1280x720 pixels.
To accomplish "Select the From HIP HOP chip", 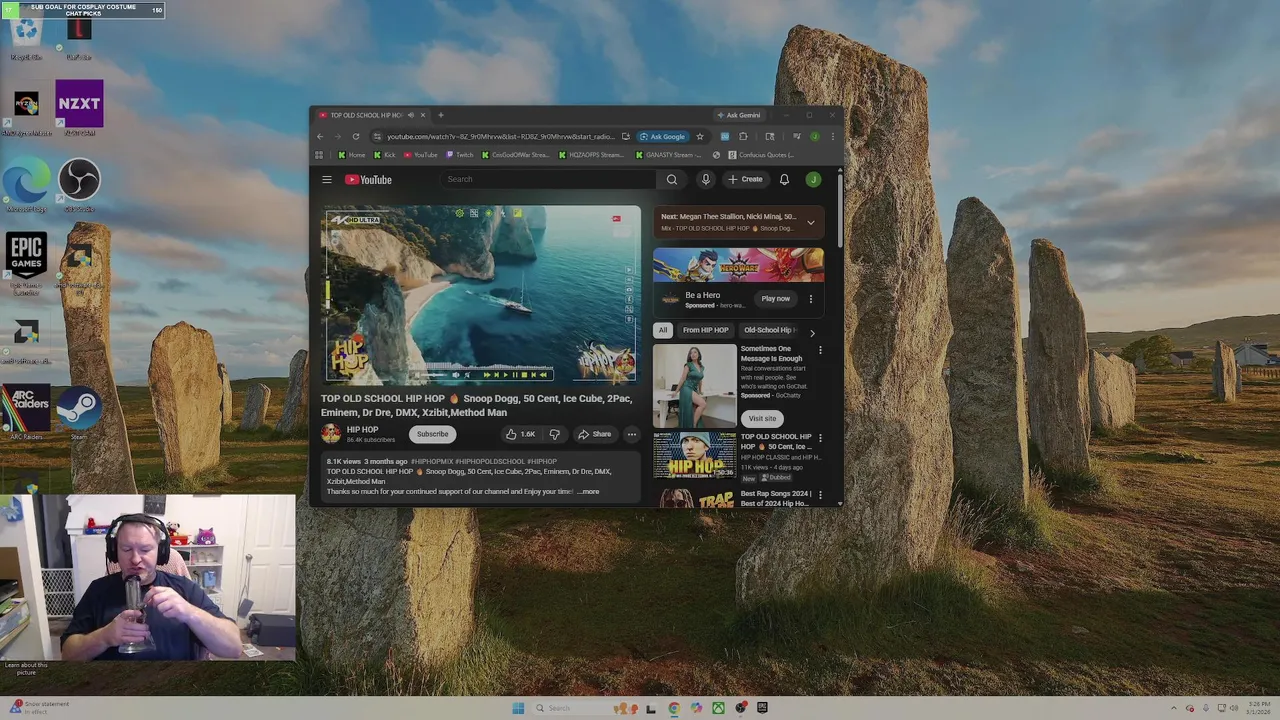I will point(705,330).
